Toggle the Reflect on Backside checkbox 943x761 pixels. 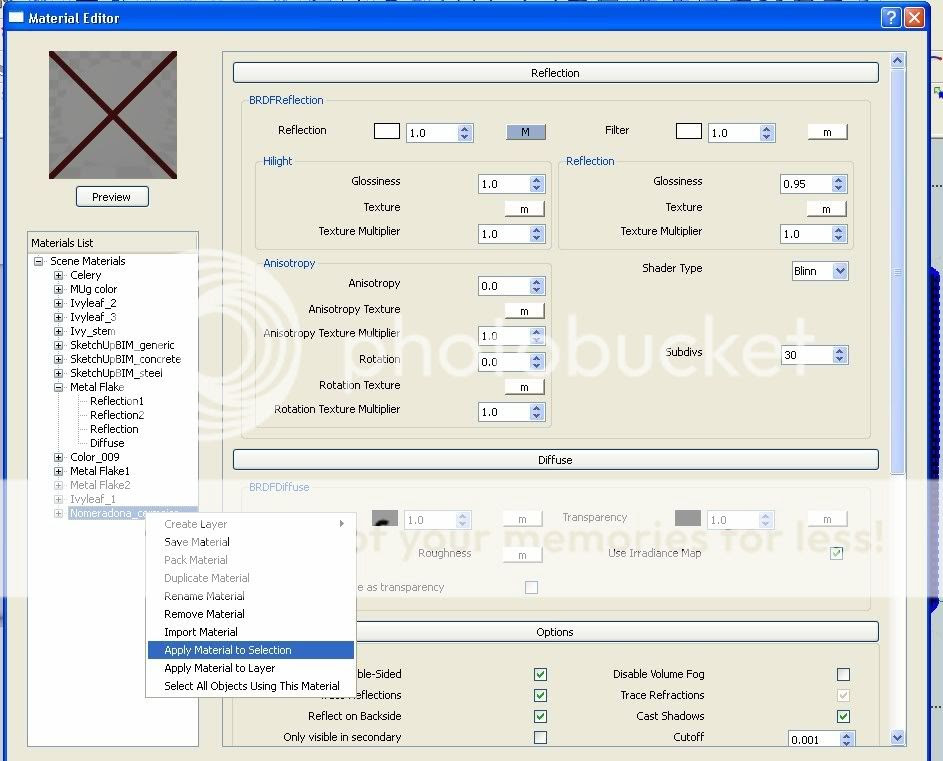[540, 716]
